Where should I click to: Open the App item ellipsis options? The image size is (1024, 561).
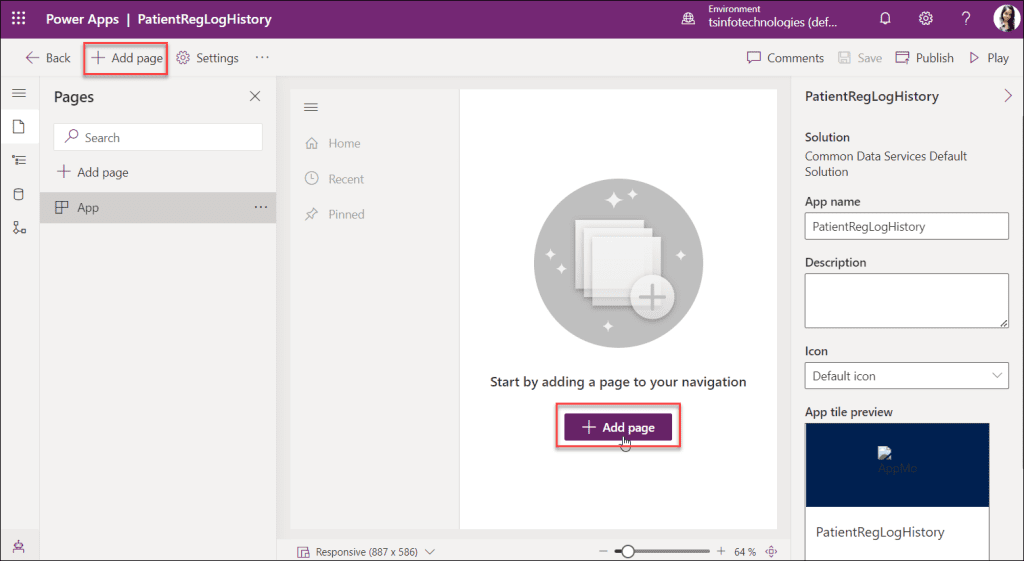click(x=261, y=207)
